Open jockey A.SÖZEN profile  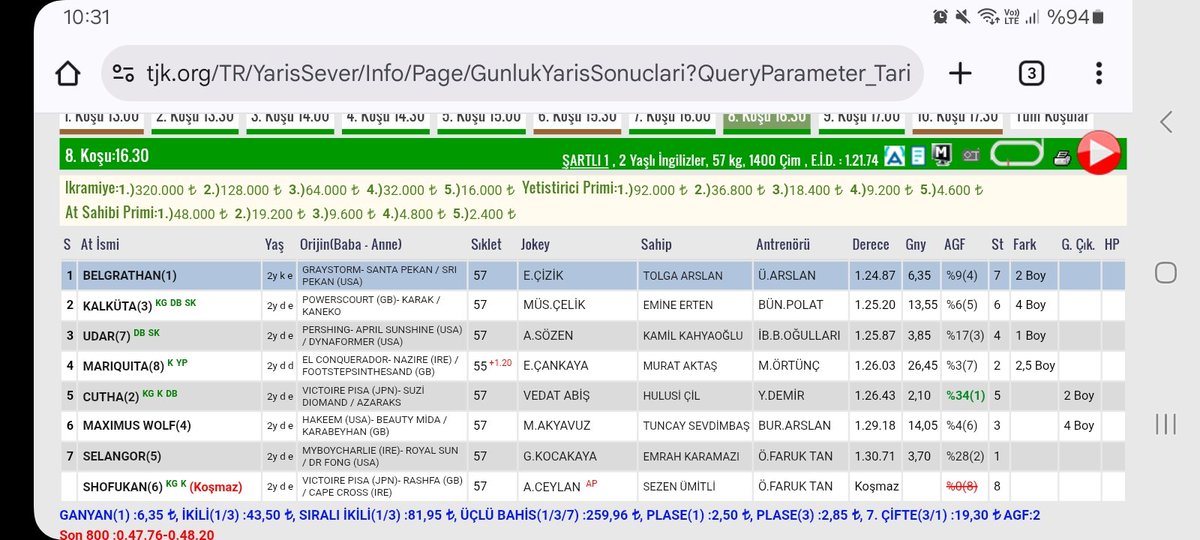pos(547,336)
